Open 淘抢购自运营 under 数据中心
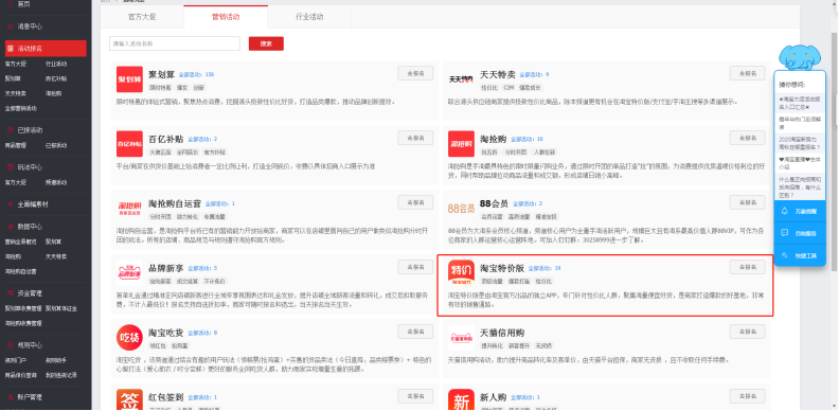This screenshot has width=839, height=411. coord(21,271)
